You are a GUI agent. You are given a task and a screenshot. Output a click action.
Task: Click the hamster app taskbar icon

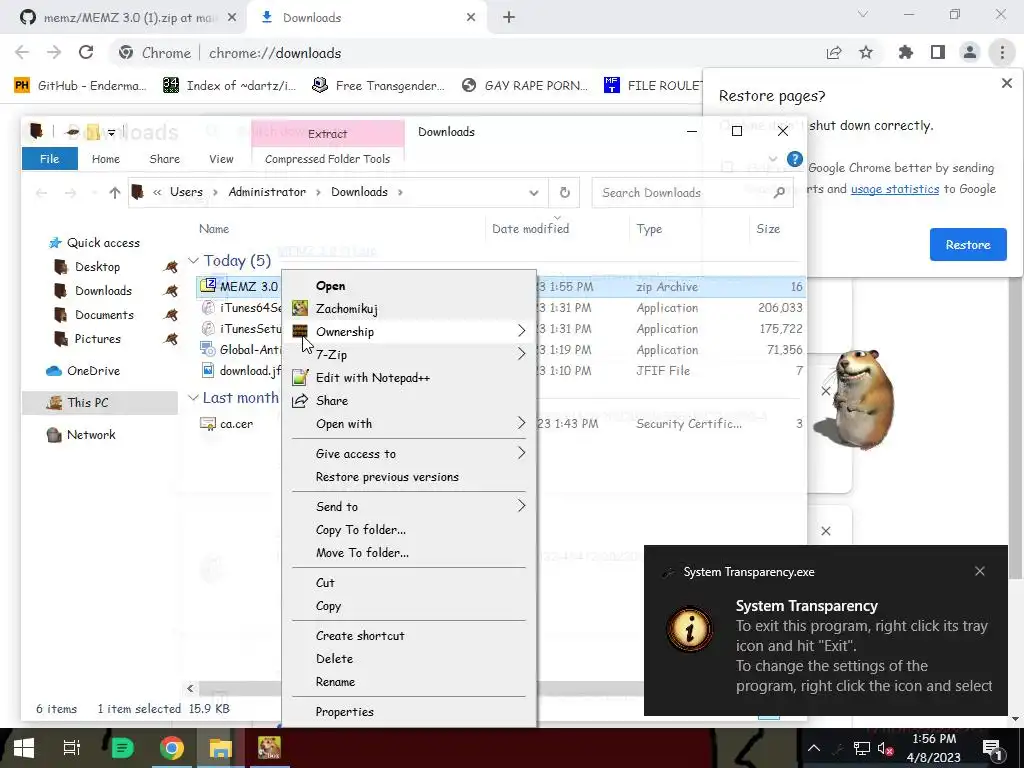[x=269, y=748]
